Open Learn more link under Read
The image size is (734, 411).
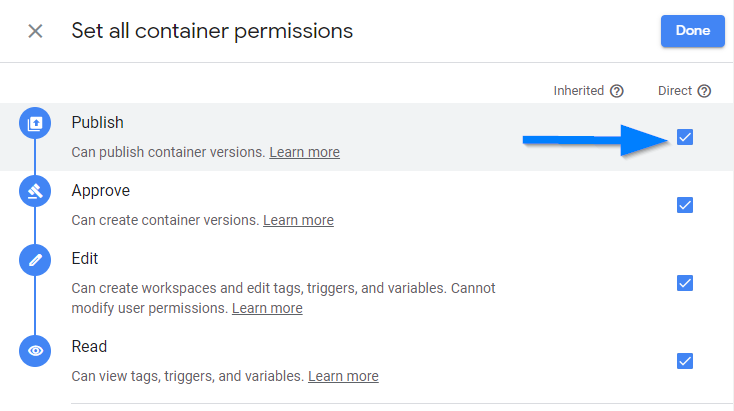click(x=343, y=376)
